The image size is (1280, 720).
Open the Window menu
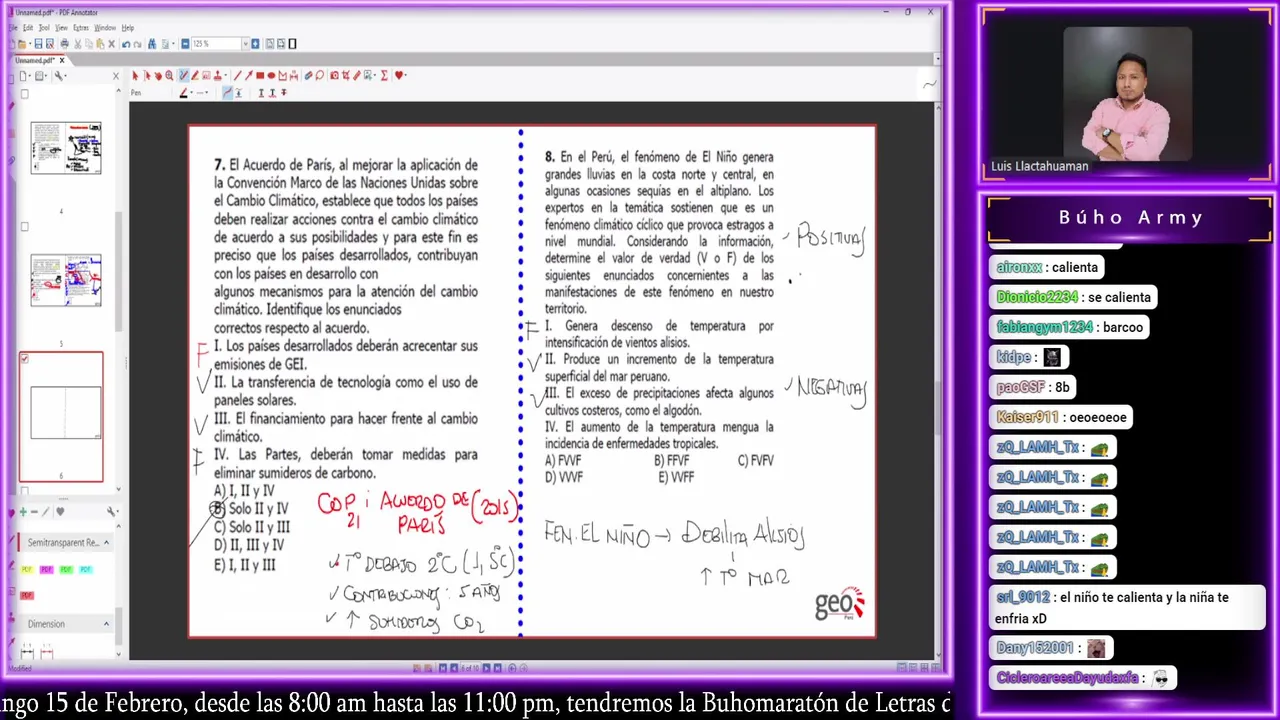click(x=105, y=28)
